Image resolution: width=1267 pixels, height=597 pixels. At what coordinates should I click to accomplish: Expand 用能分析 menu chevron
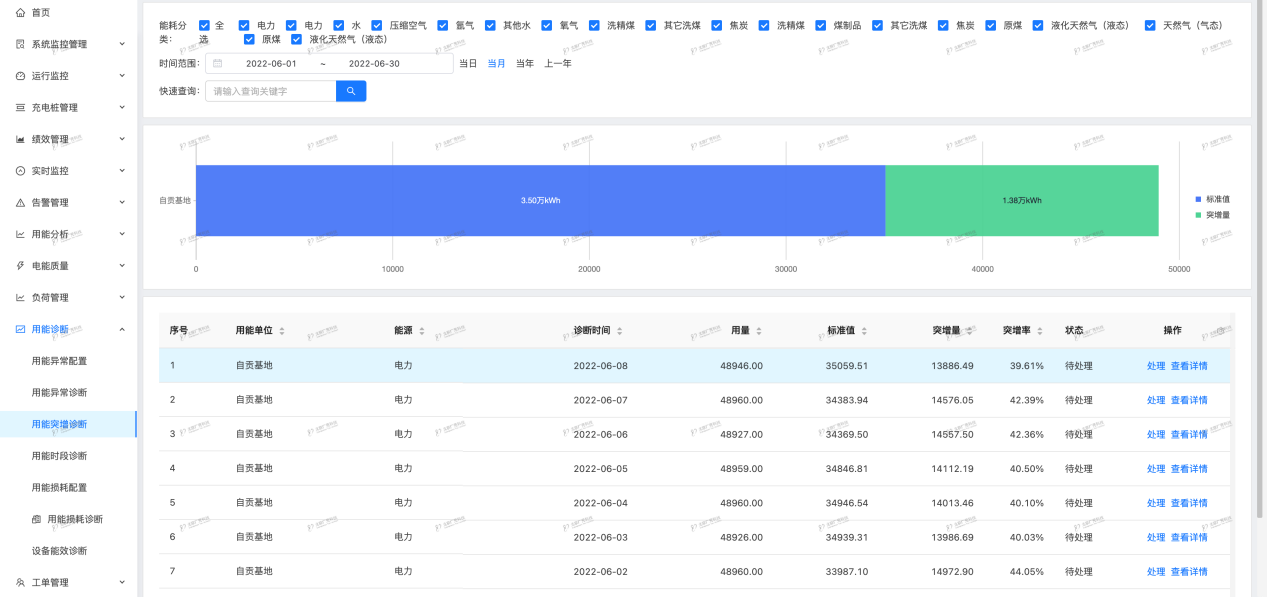coord(122,234)
